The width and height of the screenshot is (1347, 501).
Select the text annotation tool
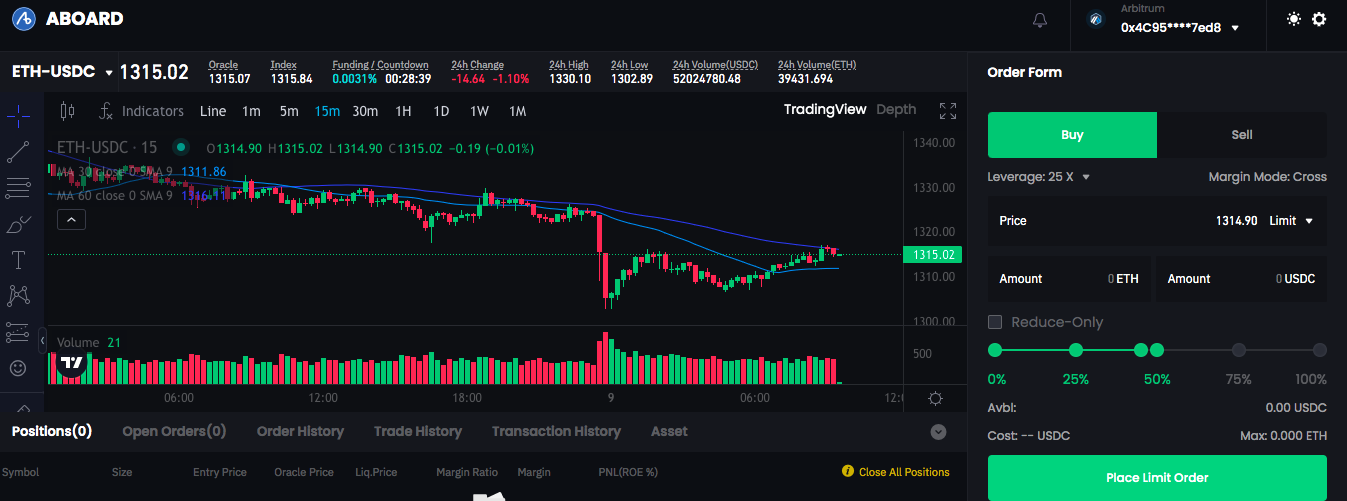tap(18, 260)
